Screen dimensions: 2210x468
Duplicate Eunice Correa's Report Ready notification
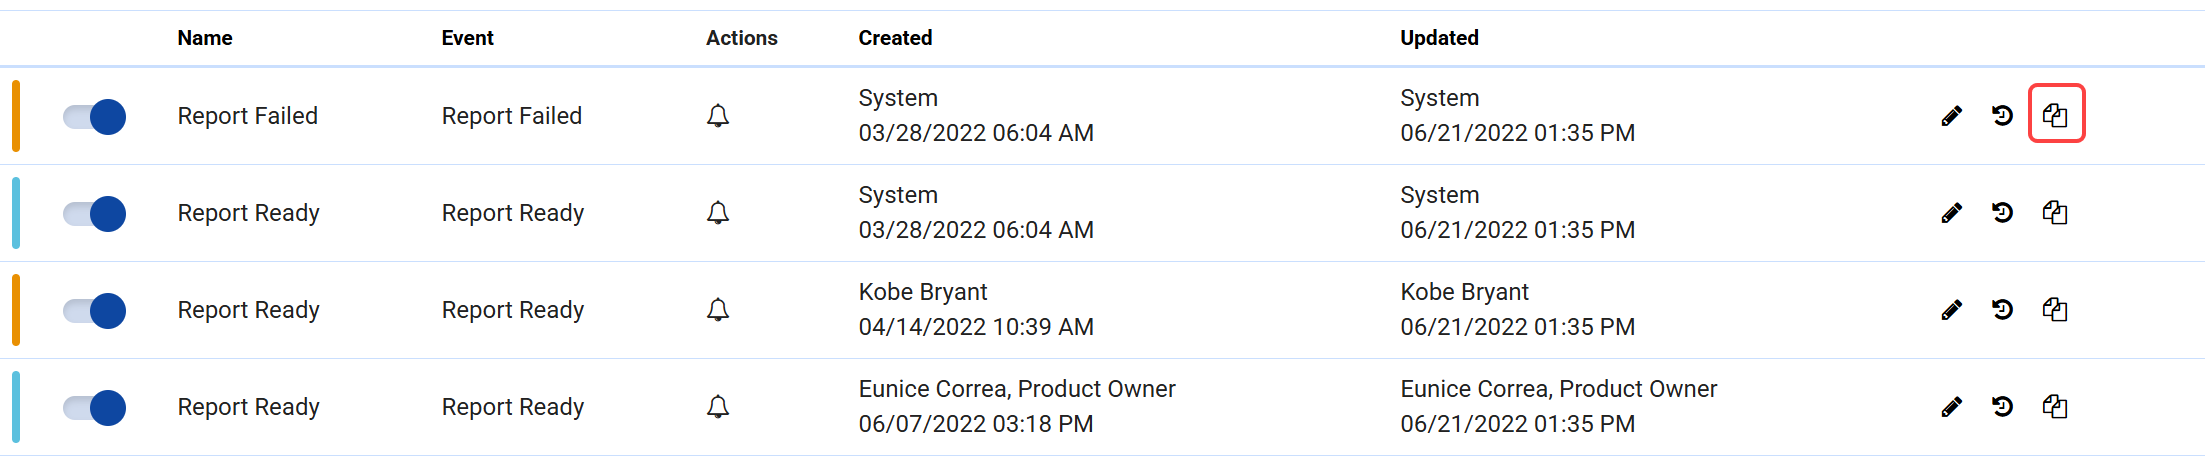(x=2055, y=407)
